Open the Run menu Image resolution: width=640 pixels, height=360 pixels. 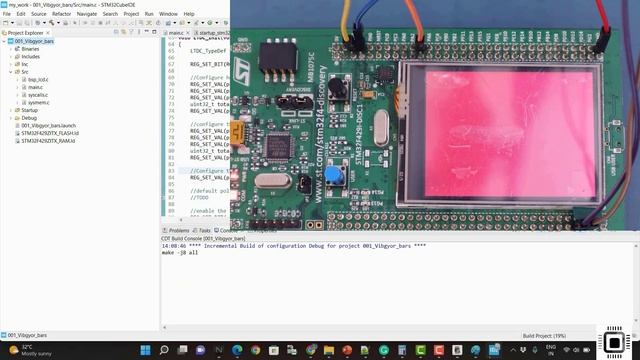click(149, 14)
